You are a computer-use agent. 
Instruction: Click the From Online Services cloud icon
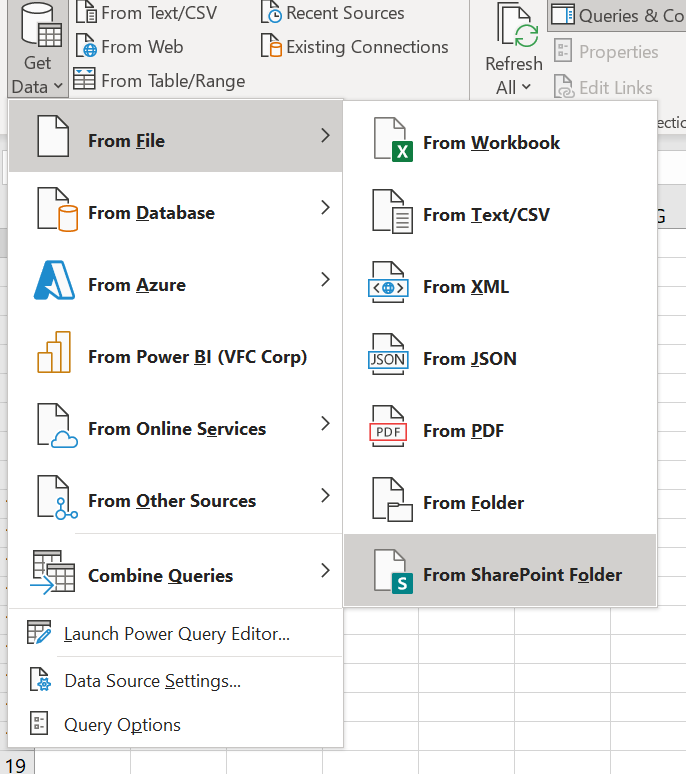(57, 426)
